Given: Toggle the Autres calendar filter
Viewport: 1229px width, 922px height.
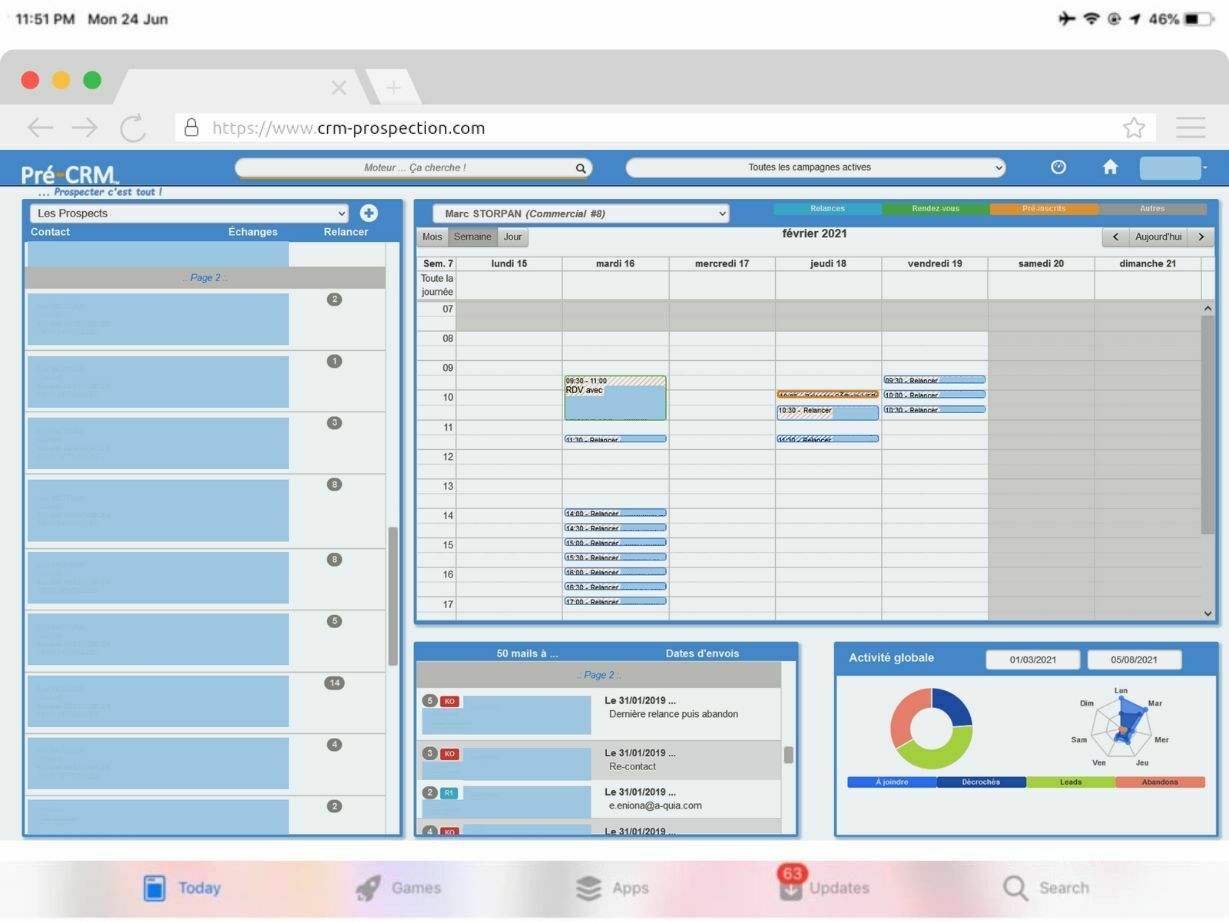Looking at the screenshot, I should (x=1152, y=209).
